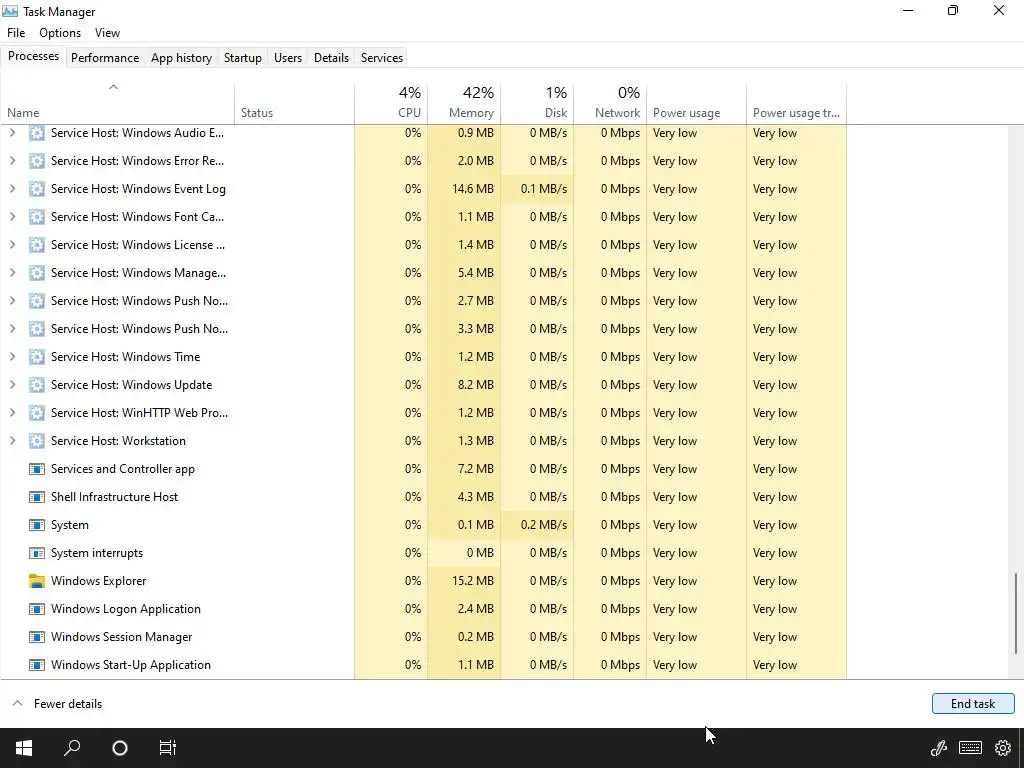The image size is (1024, 768).
Task: Expand Service Host: Windows Error Re... row
Action: pos(12,161)
